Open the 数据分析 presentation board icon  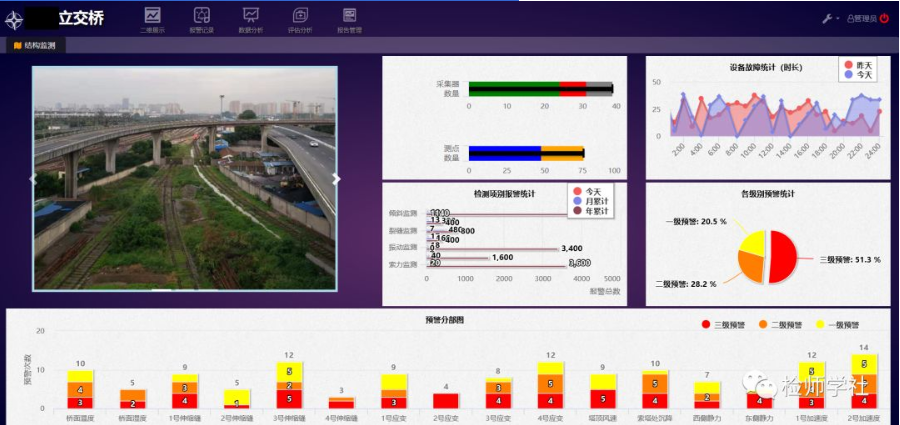pos(251,16)
